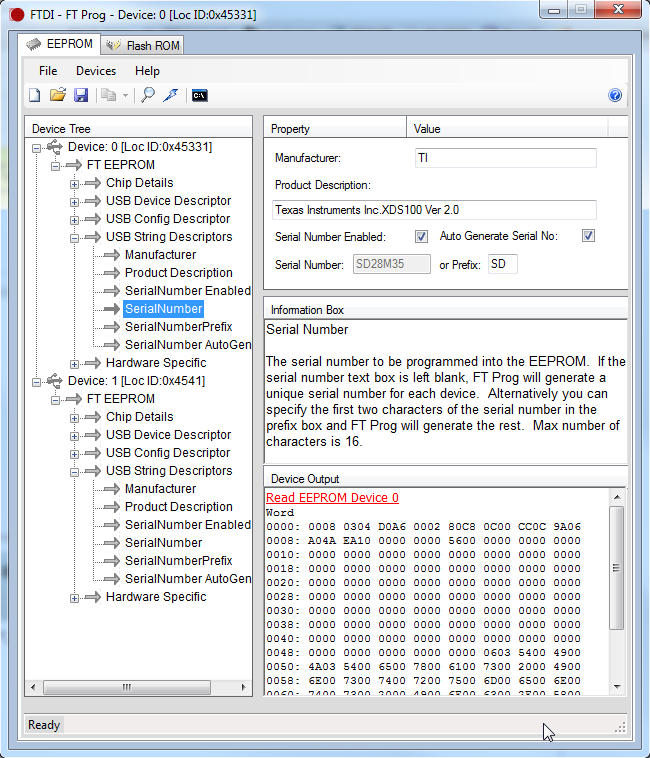Click the Device Tree scroll right arrow

pyautogui.click(x=243, y=687)
